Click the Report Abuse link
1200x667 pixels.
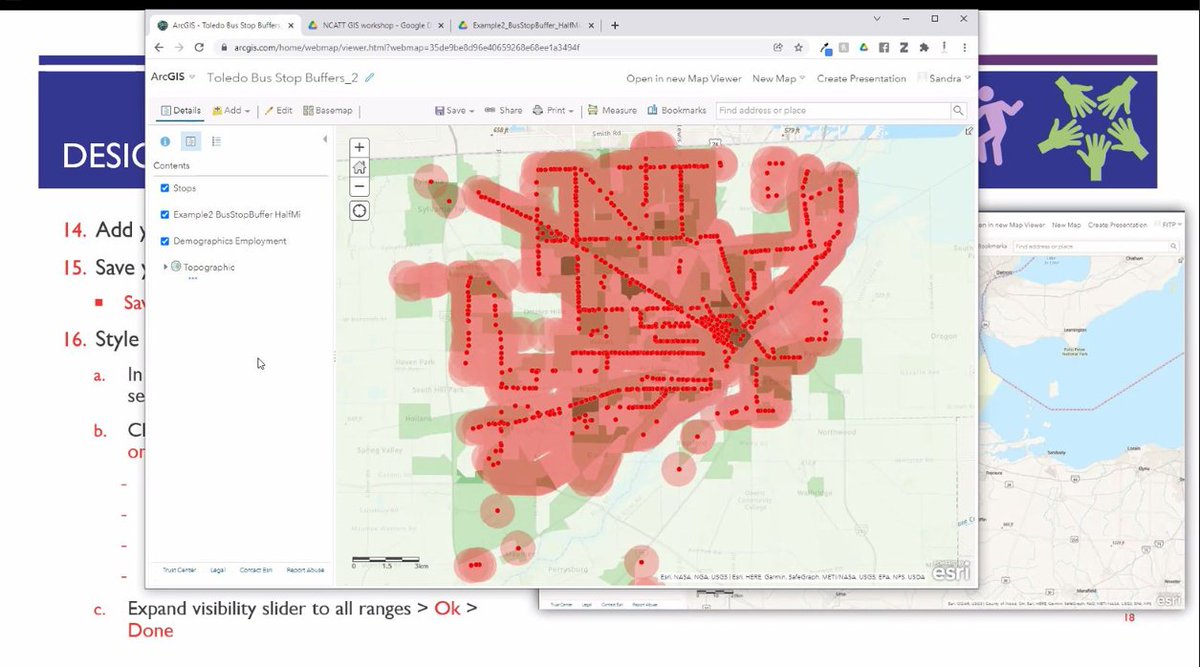point(306,569)
